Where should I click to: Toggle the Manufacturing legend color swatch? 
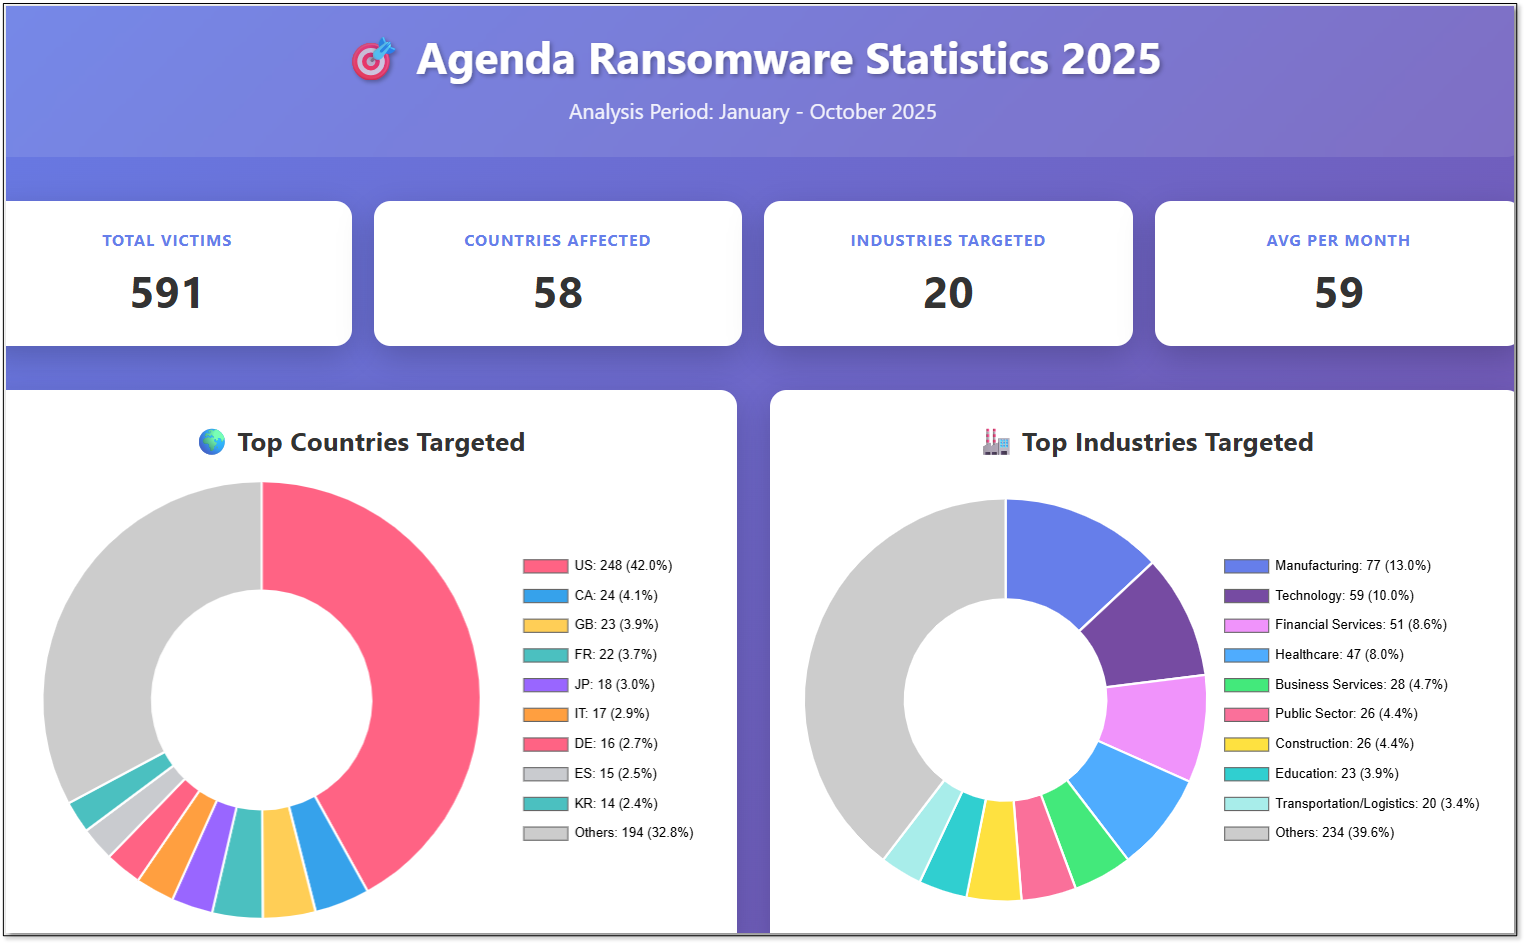click(1246, 566)
